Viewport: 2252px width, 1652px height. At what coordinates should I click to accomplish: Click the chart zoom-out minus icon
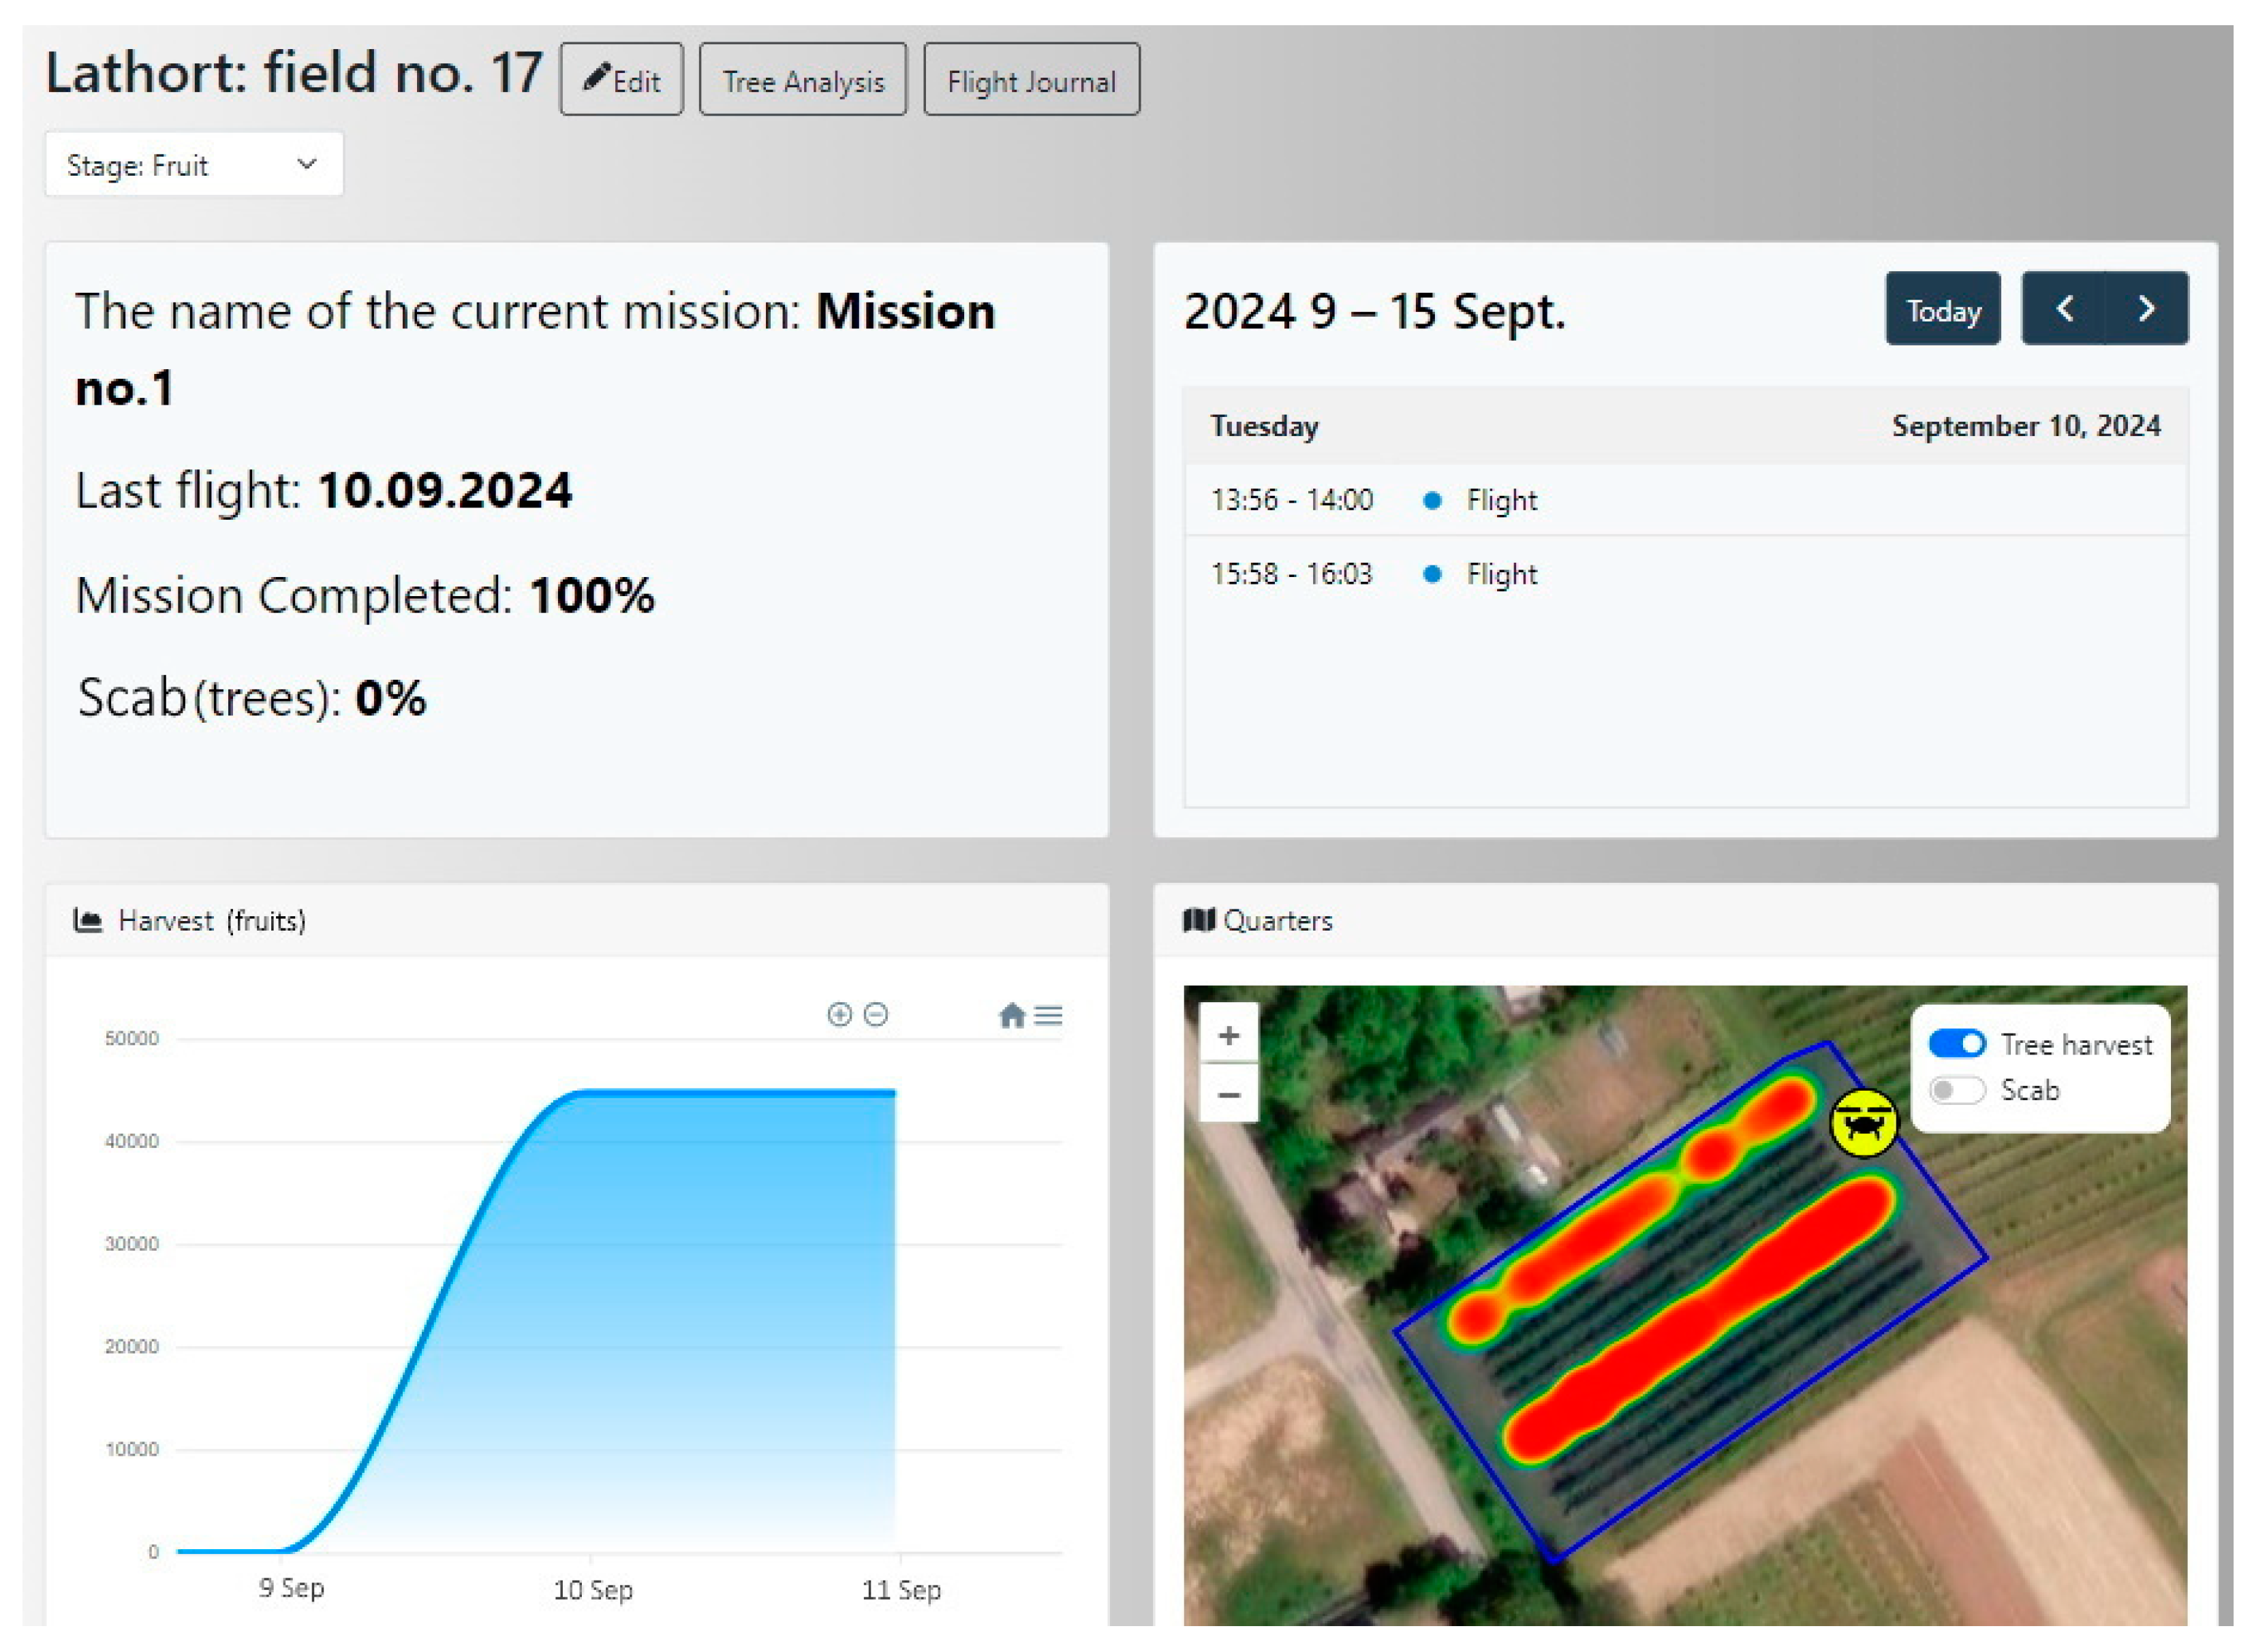pyautogui.click(x=875, y=1014)
